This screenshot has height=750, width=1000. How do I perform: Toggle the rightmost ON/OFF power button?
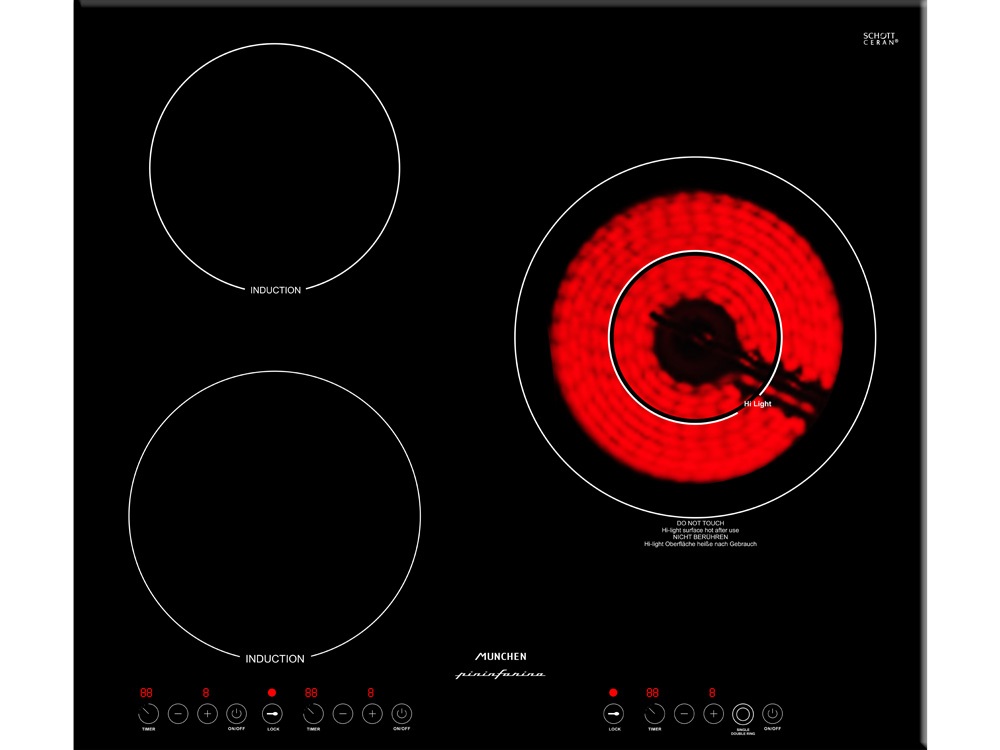[x=772, y=714]
